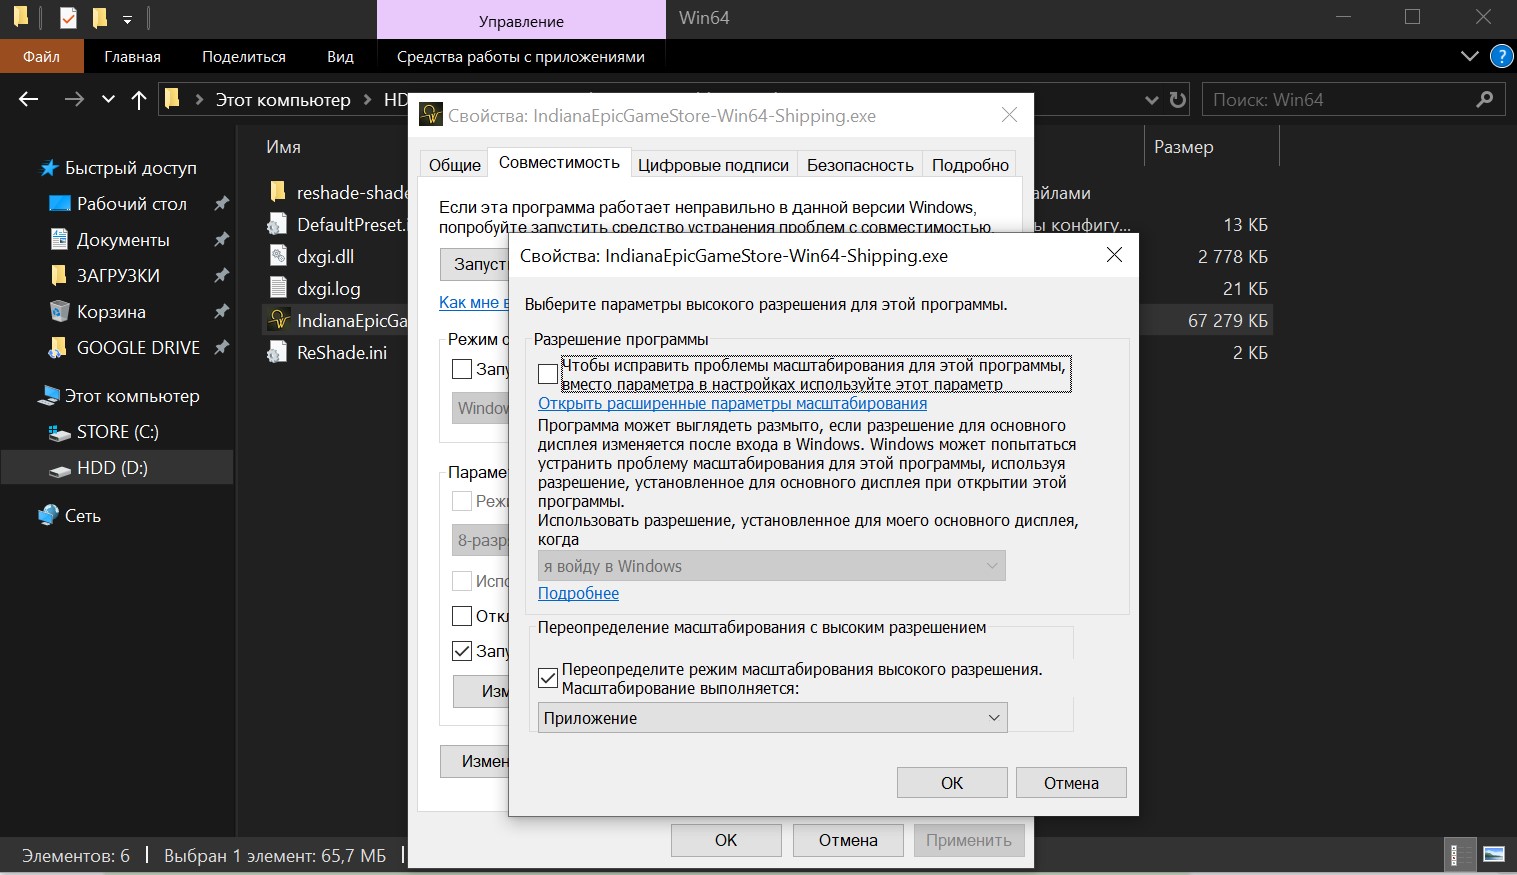Screen dimensions: 1517x875
Task: Open the Подробнее link
Action: coord(578,593)
